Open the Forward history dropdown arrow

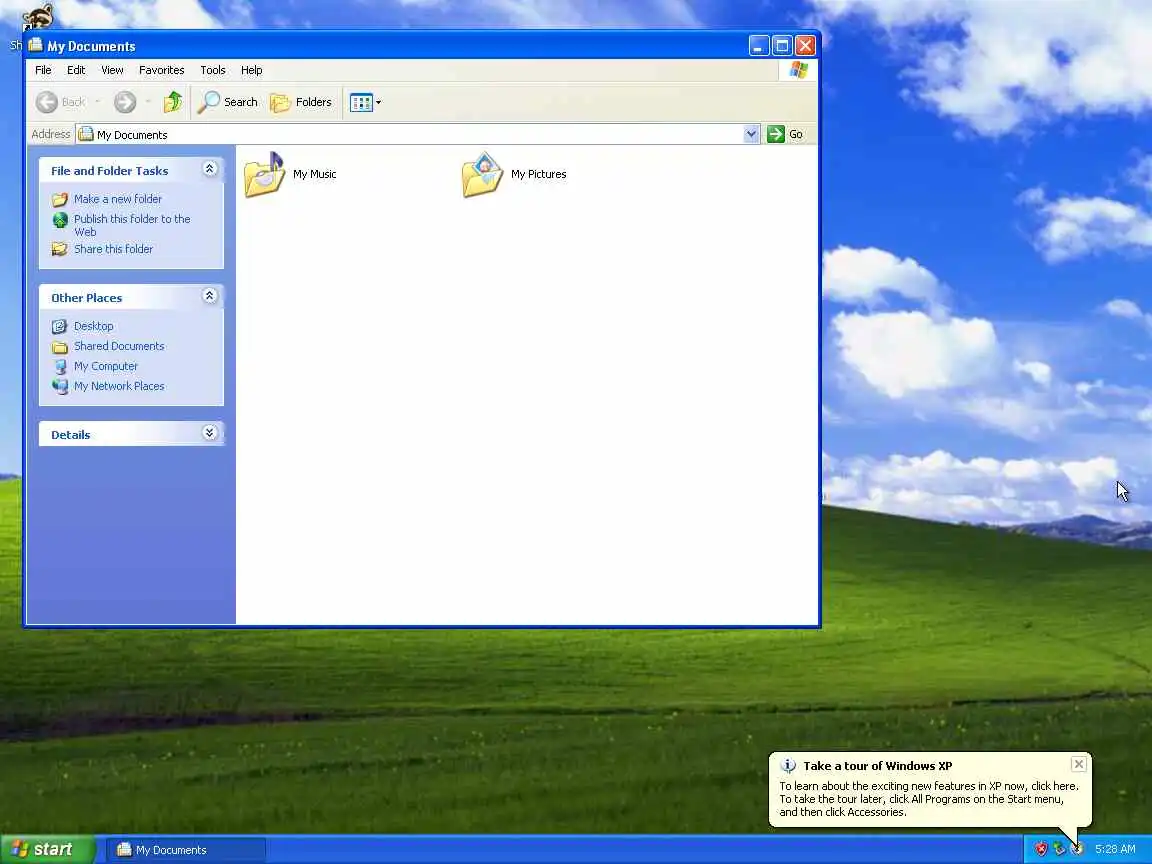[x=148, y=102]
